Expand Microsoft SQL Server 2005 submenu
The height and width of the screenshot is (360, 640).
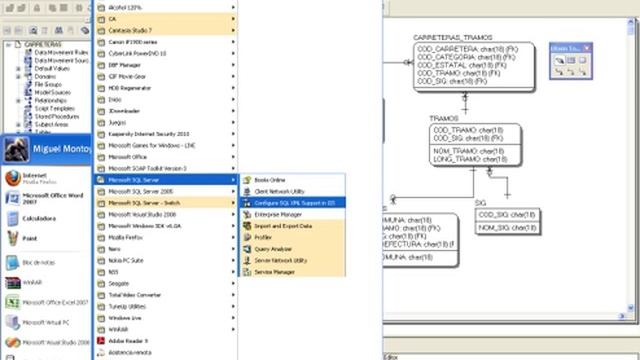point(166,191)
